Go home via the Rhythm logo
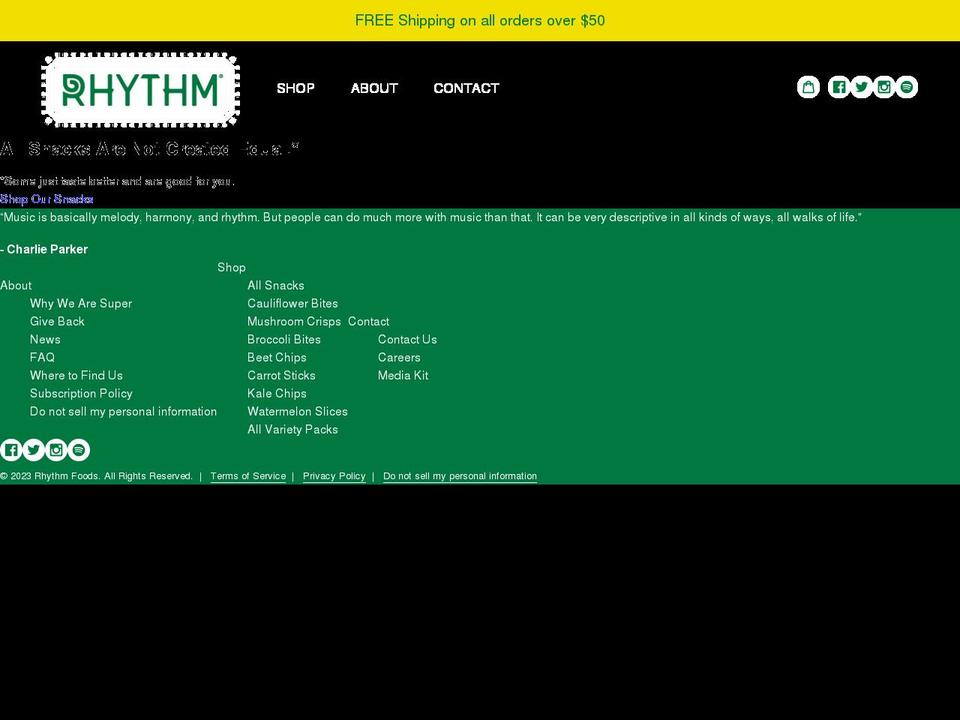 (x=141, y=90)
